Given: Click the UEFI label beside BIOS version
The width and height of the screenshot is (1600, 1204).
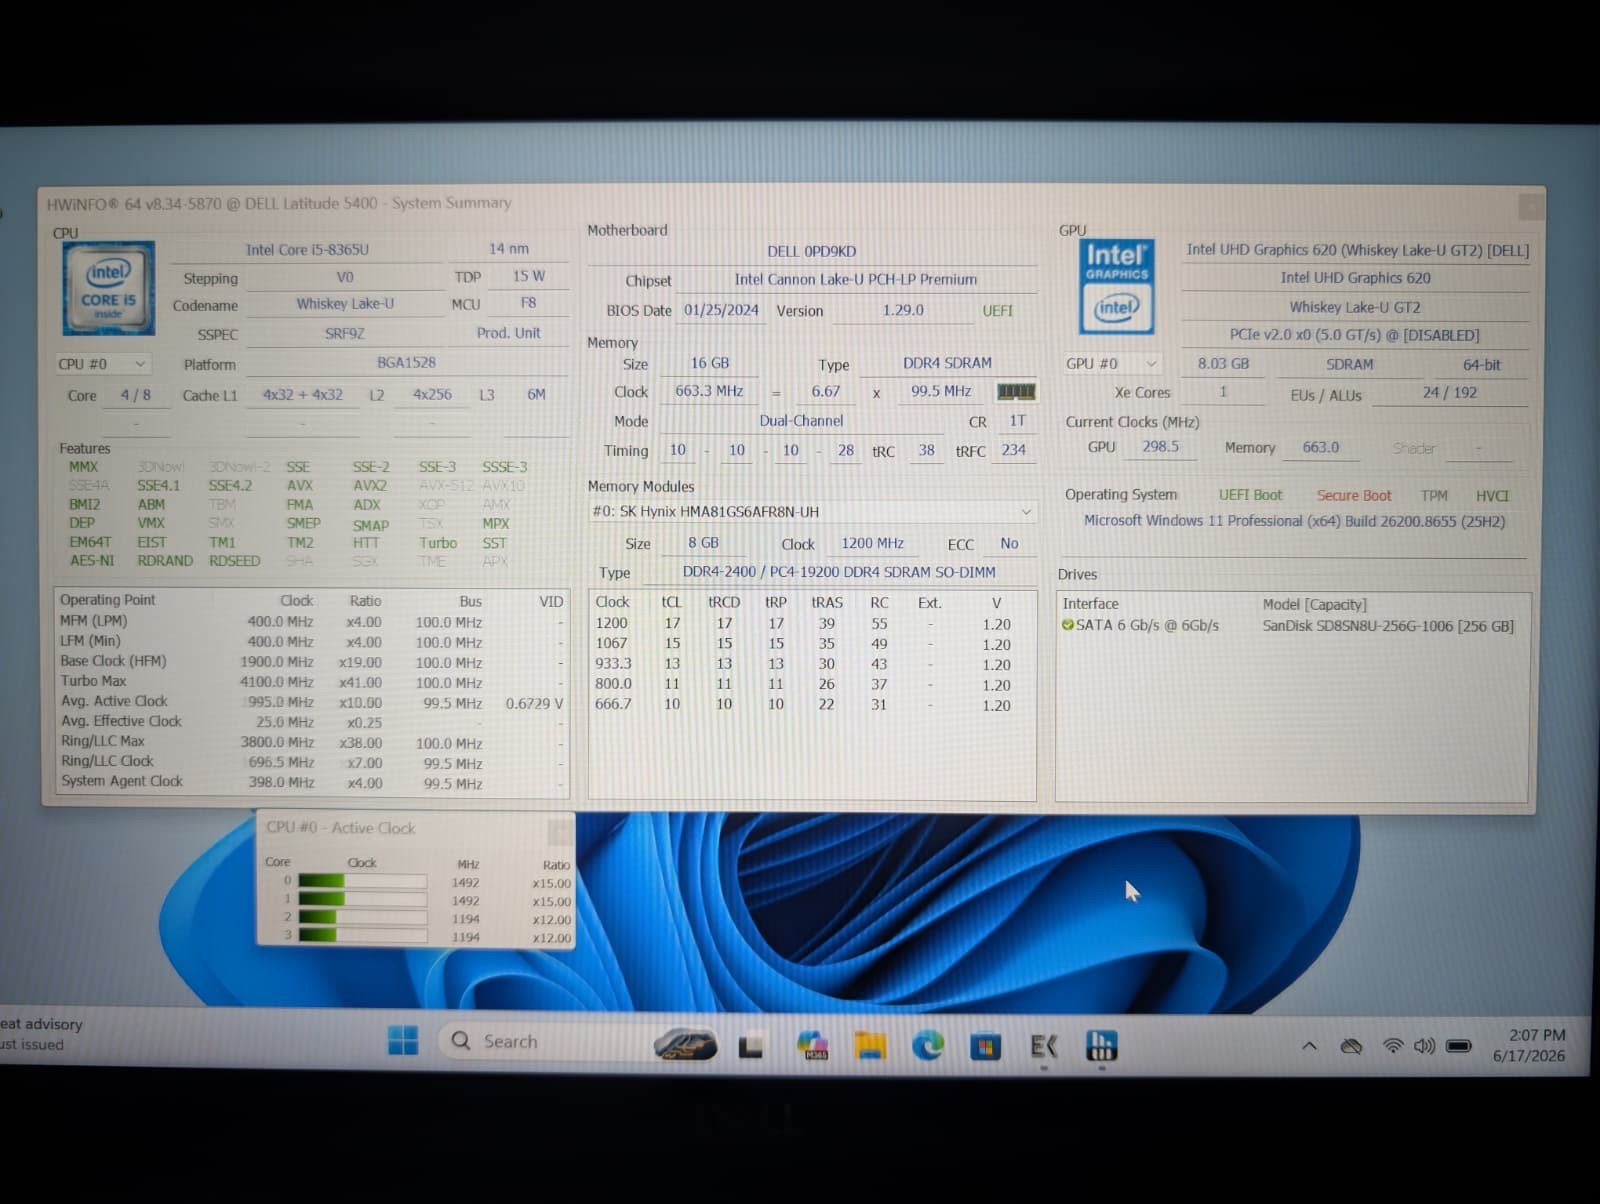Looking at the screenshot, I should pos(998,311).
